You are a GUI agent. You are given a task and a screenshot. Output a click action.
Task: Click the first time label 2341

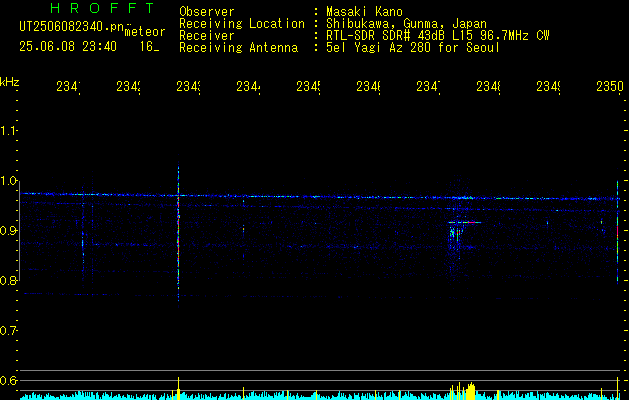(x=68, y=87)
